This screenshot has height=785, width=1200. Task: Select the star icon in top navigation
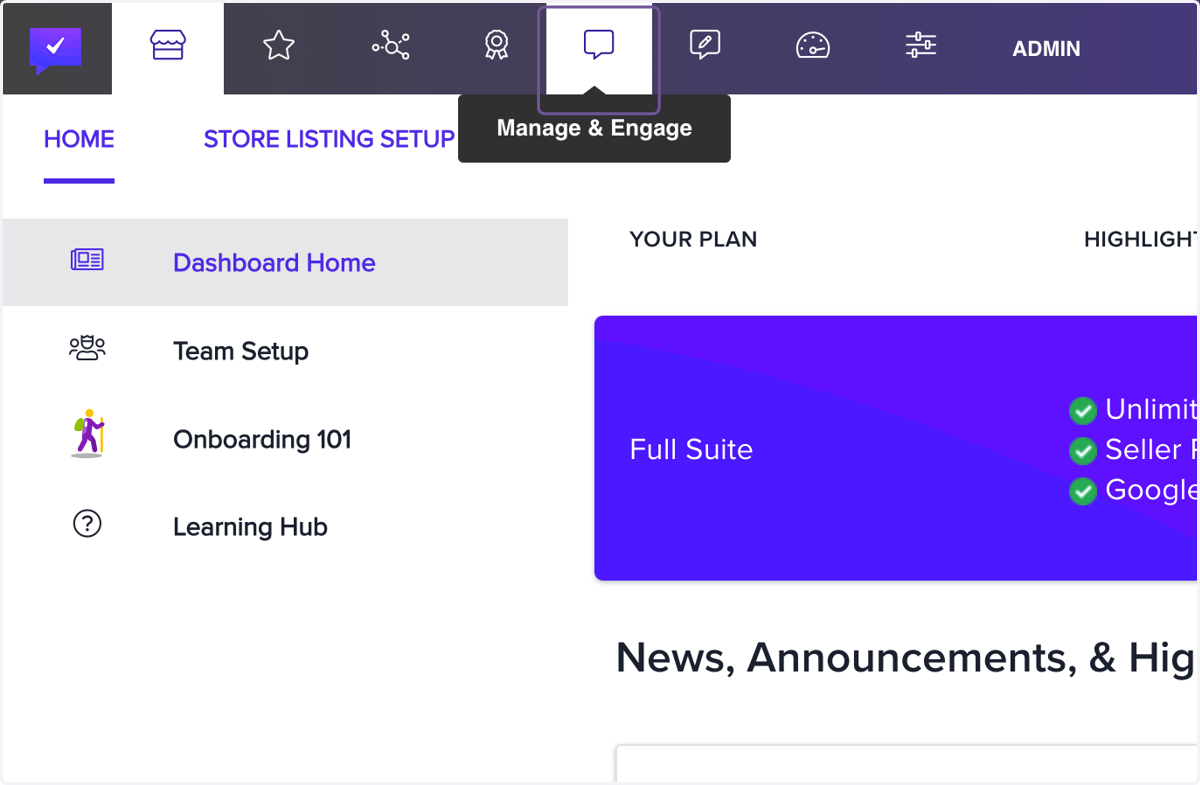pyautogui.click(x=279, y=46)
